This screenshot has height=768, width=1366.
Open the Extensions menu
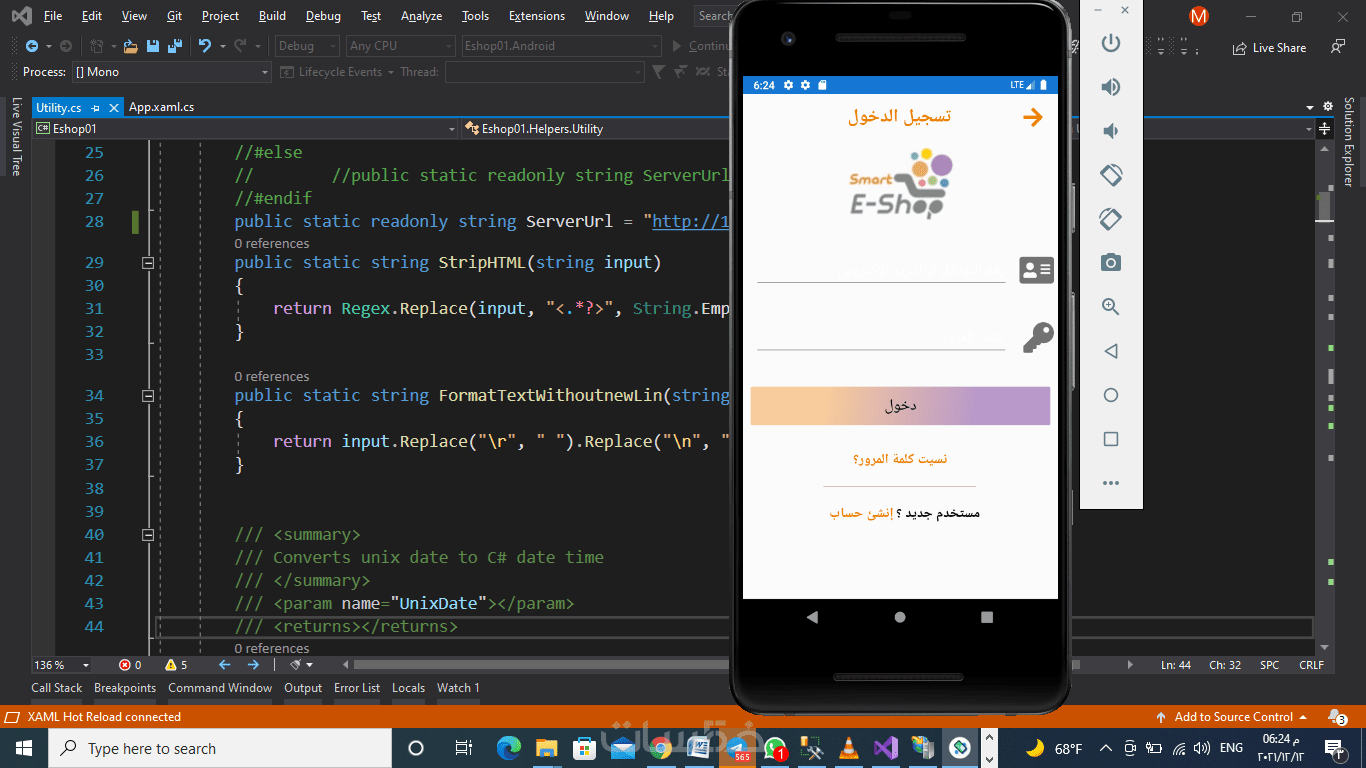(536, 16)
